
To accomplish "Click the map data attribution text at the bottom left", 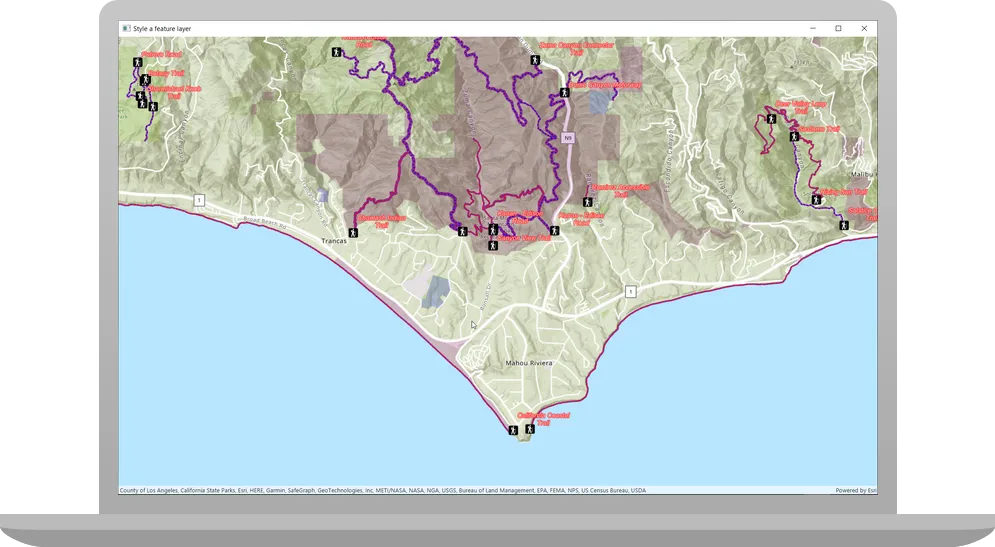I will tap(383, 490).
